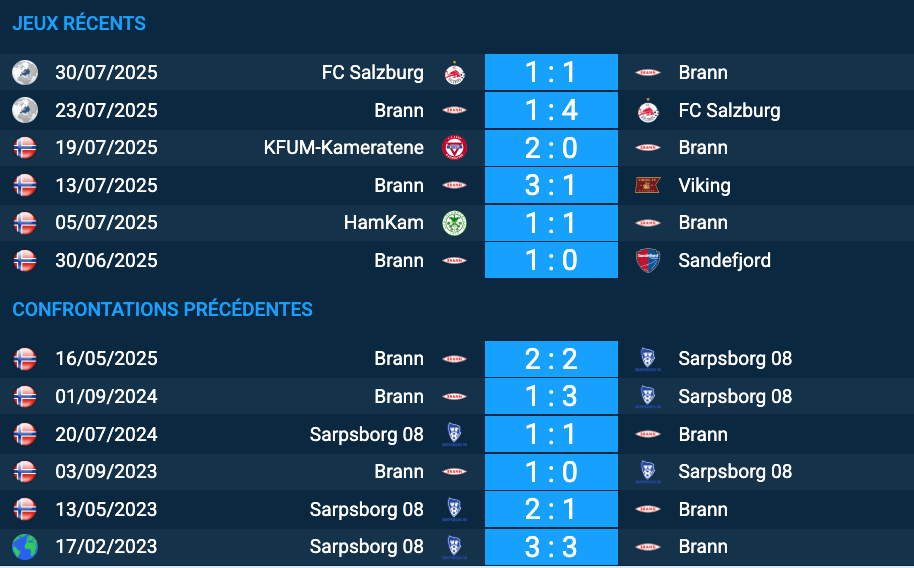
Task: Select the KFUM-Kameratene team name
Action: [343, 148]
